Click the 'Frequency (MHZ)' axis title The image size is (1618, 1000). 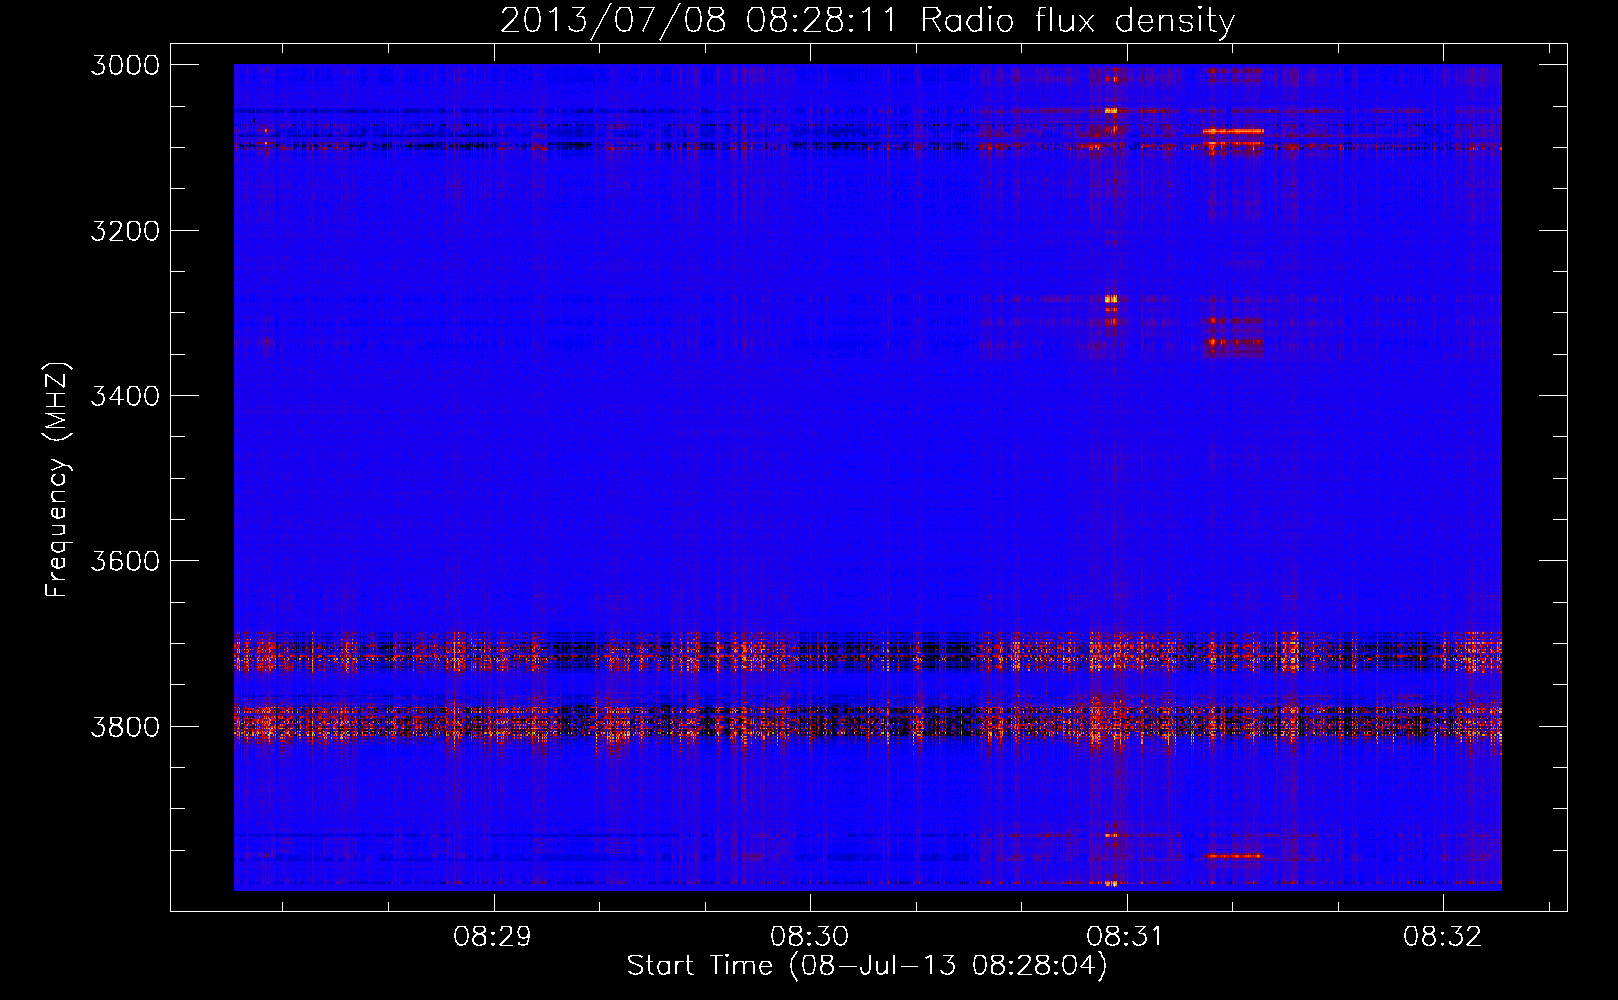click(x=58, y=480)
